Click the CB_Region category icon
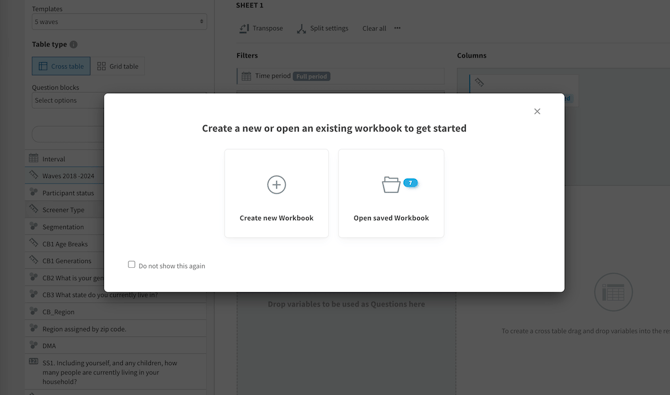Viewport: 670px width, 395px height. (x=33, y=310)
